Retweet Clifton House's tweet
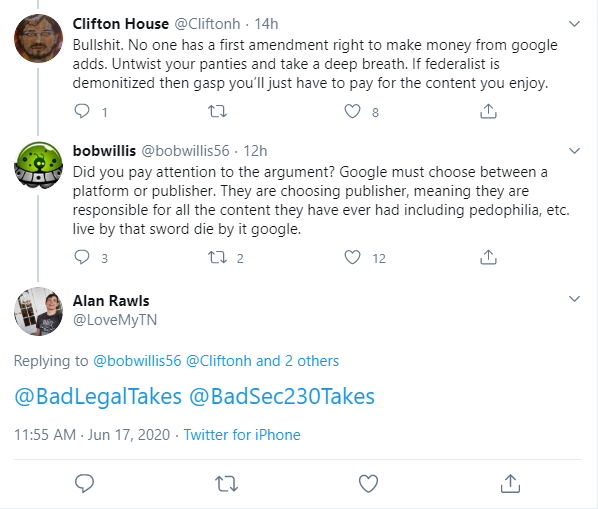This screenshot has height=509, width=598. click(217, 111)
